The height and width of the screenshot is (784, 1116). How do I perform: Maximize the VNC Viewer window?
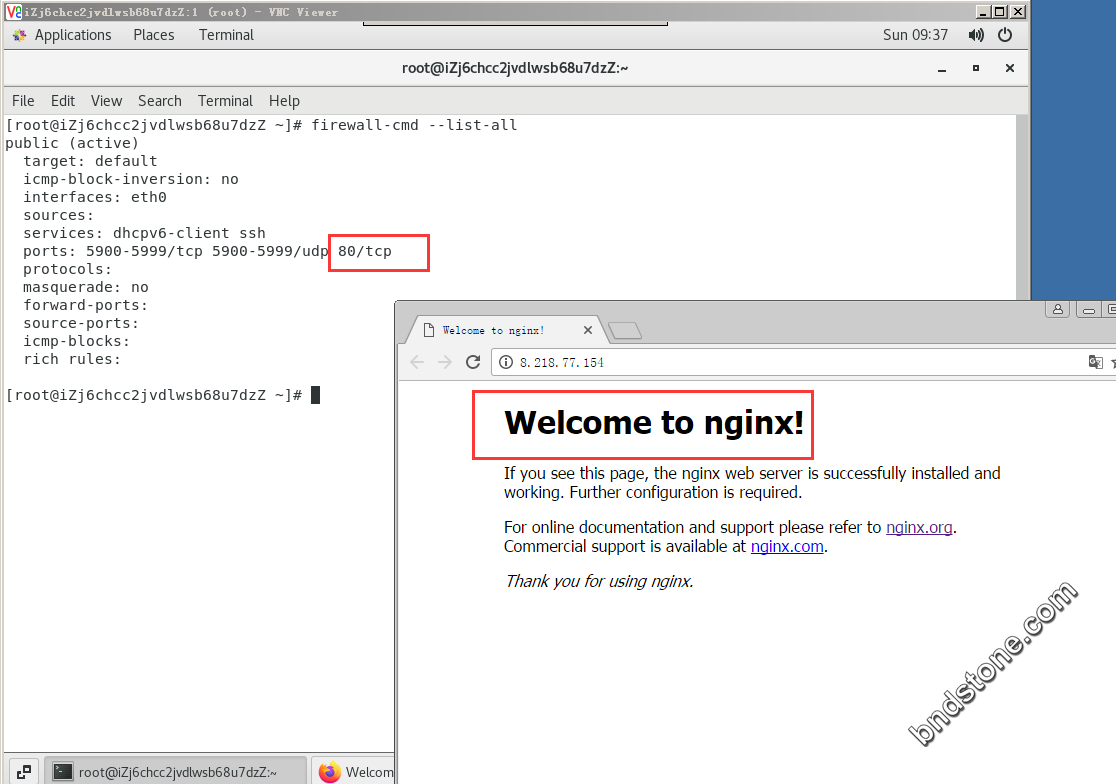[999, 11]
